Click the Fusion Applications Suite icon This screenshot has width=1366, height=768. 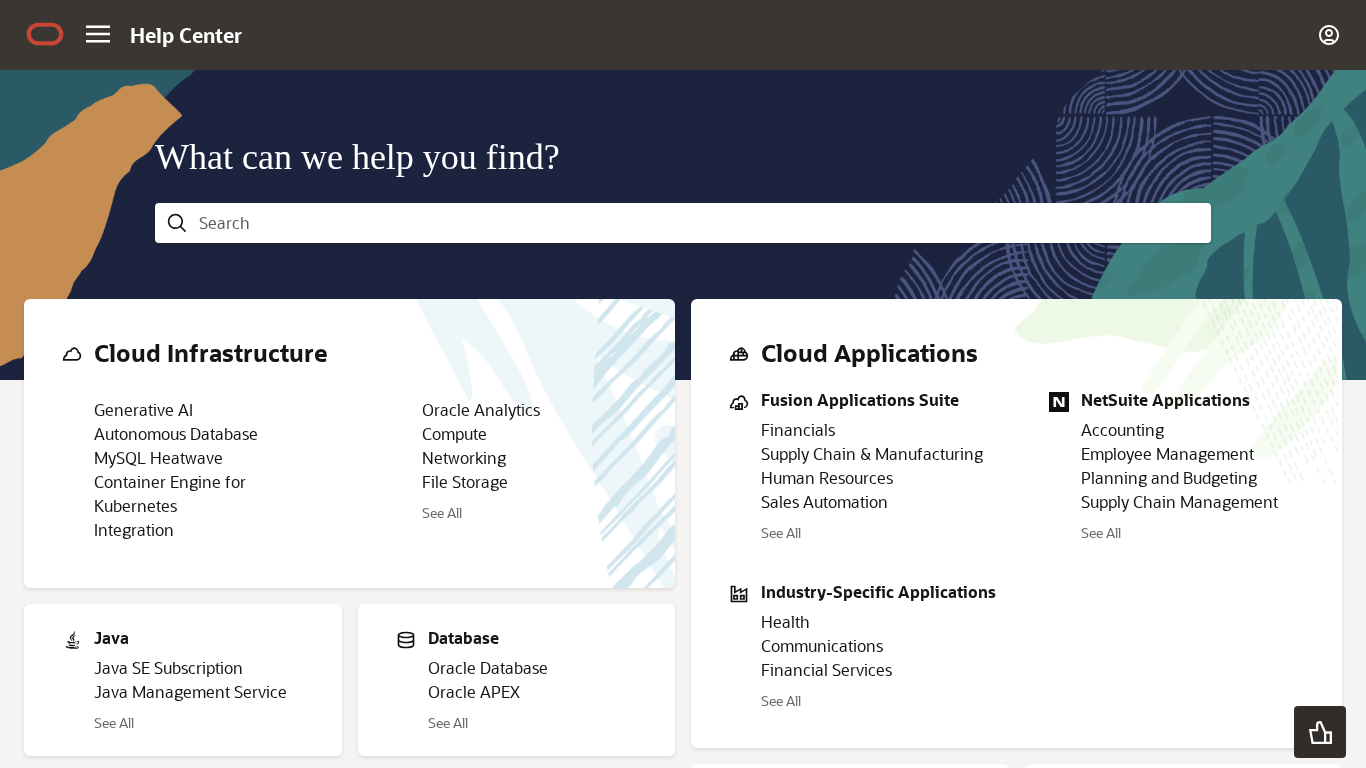739,402
